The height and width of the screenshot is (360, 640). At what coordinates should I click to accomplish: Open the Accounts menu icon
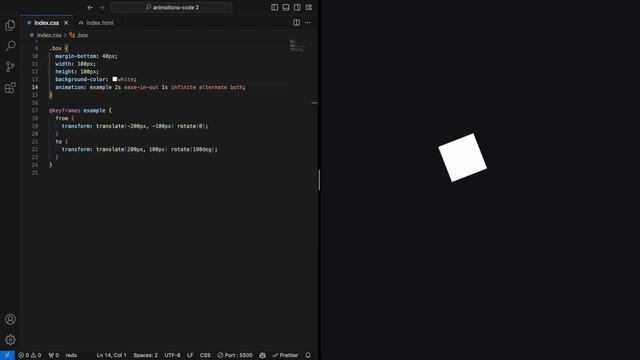(10, 319)
